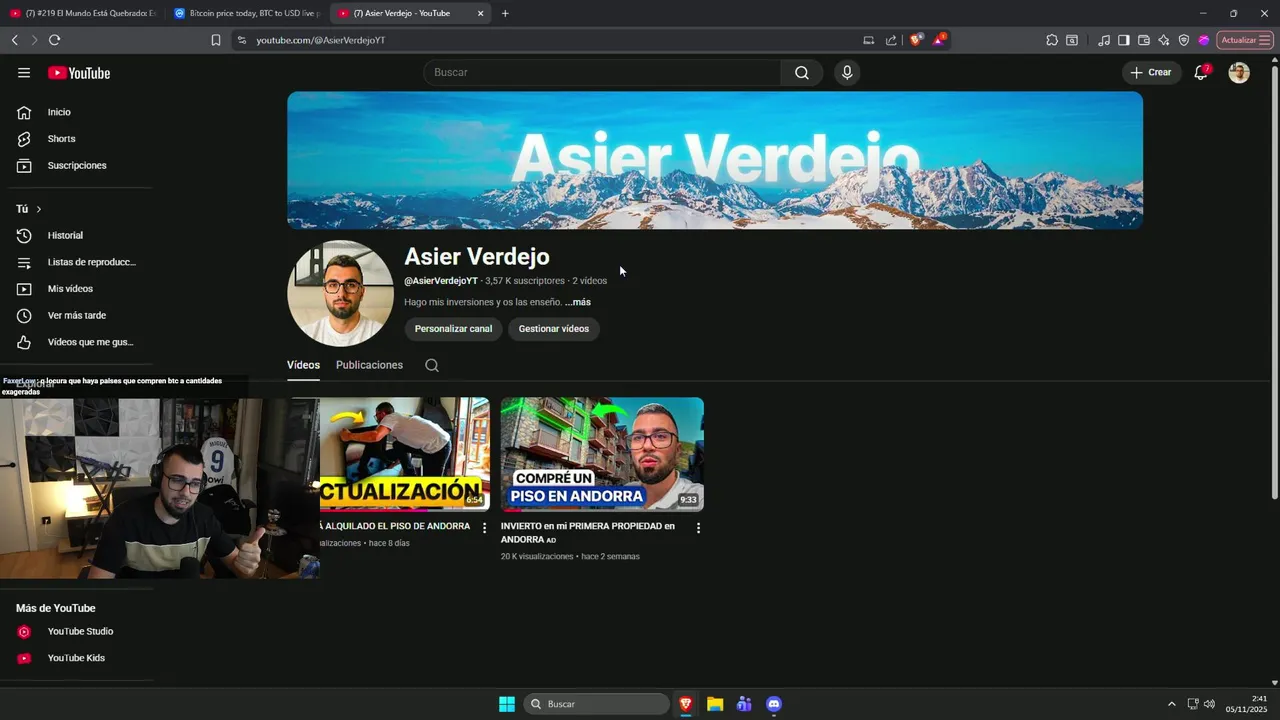The height and width of the screenshot is (720, 1280).
Task: Toggle the browser sidebar panel icon
Action: click(x=1124, y=40)
